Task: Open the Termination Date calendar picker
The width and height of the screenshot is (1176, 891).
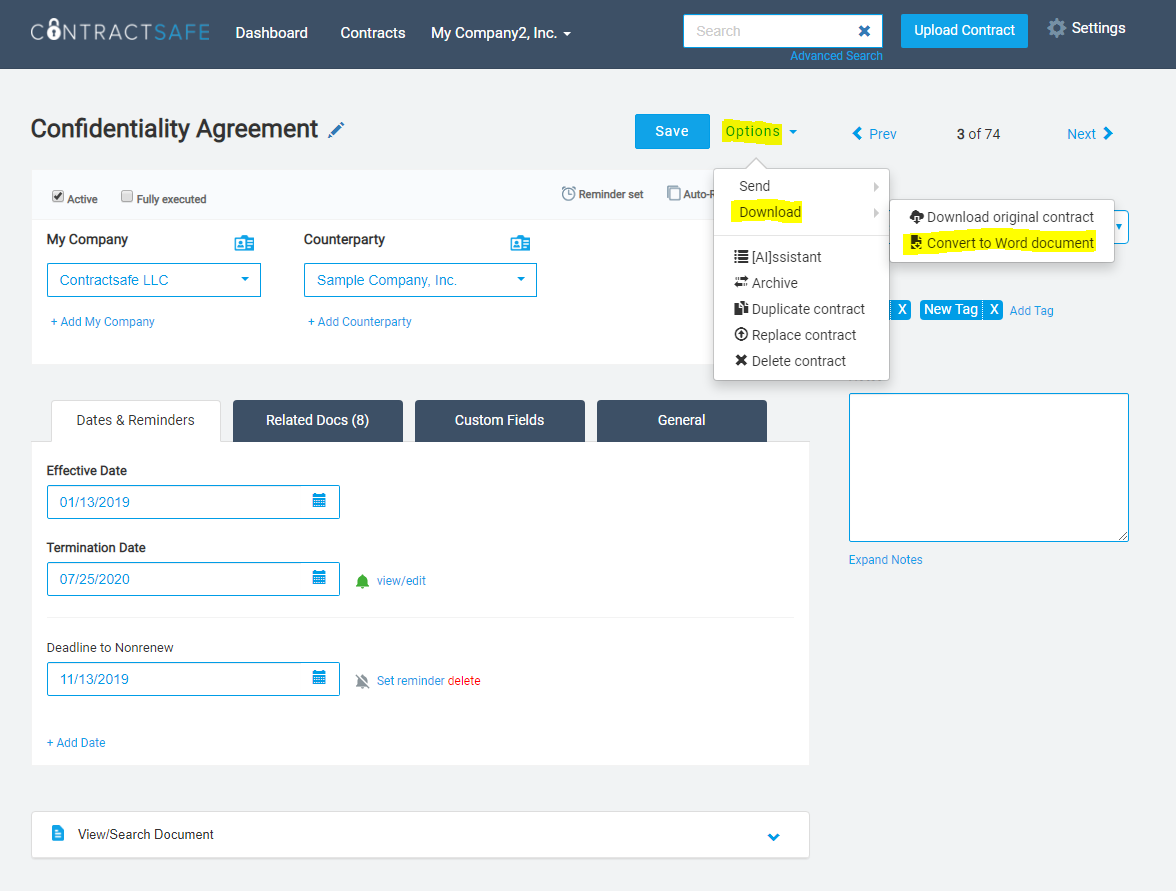Action: 319,578
